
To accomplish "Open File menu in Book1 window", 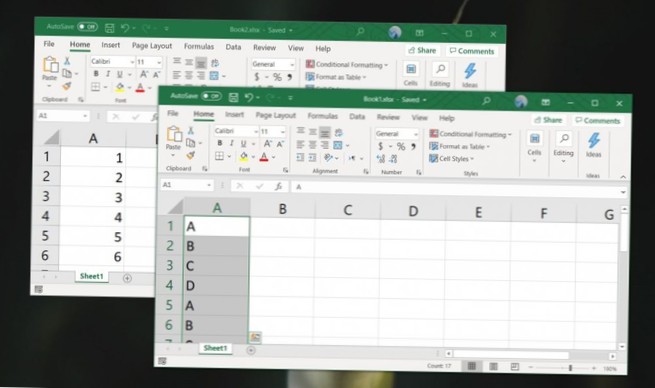I will pos(173,113).
